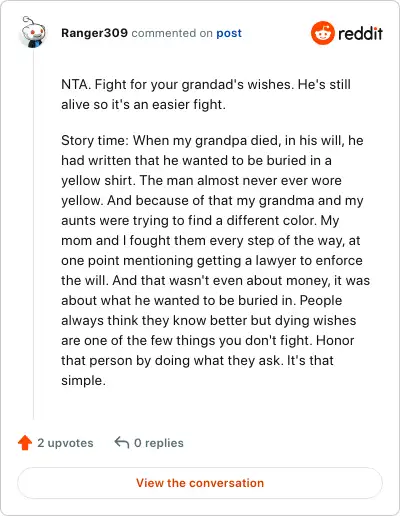Click the "Story time" paragraph opening

[212, 141]
